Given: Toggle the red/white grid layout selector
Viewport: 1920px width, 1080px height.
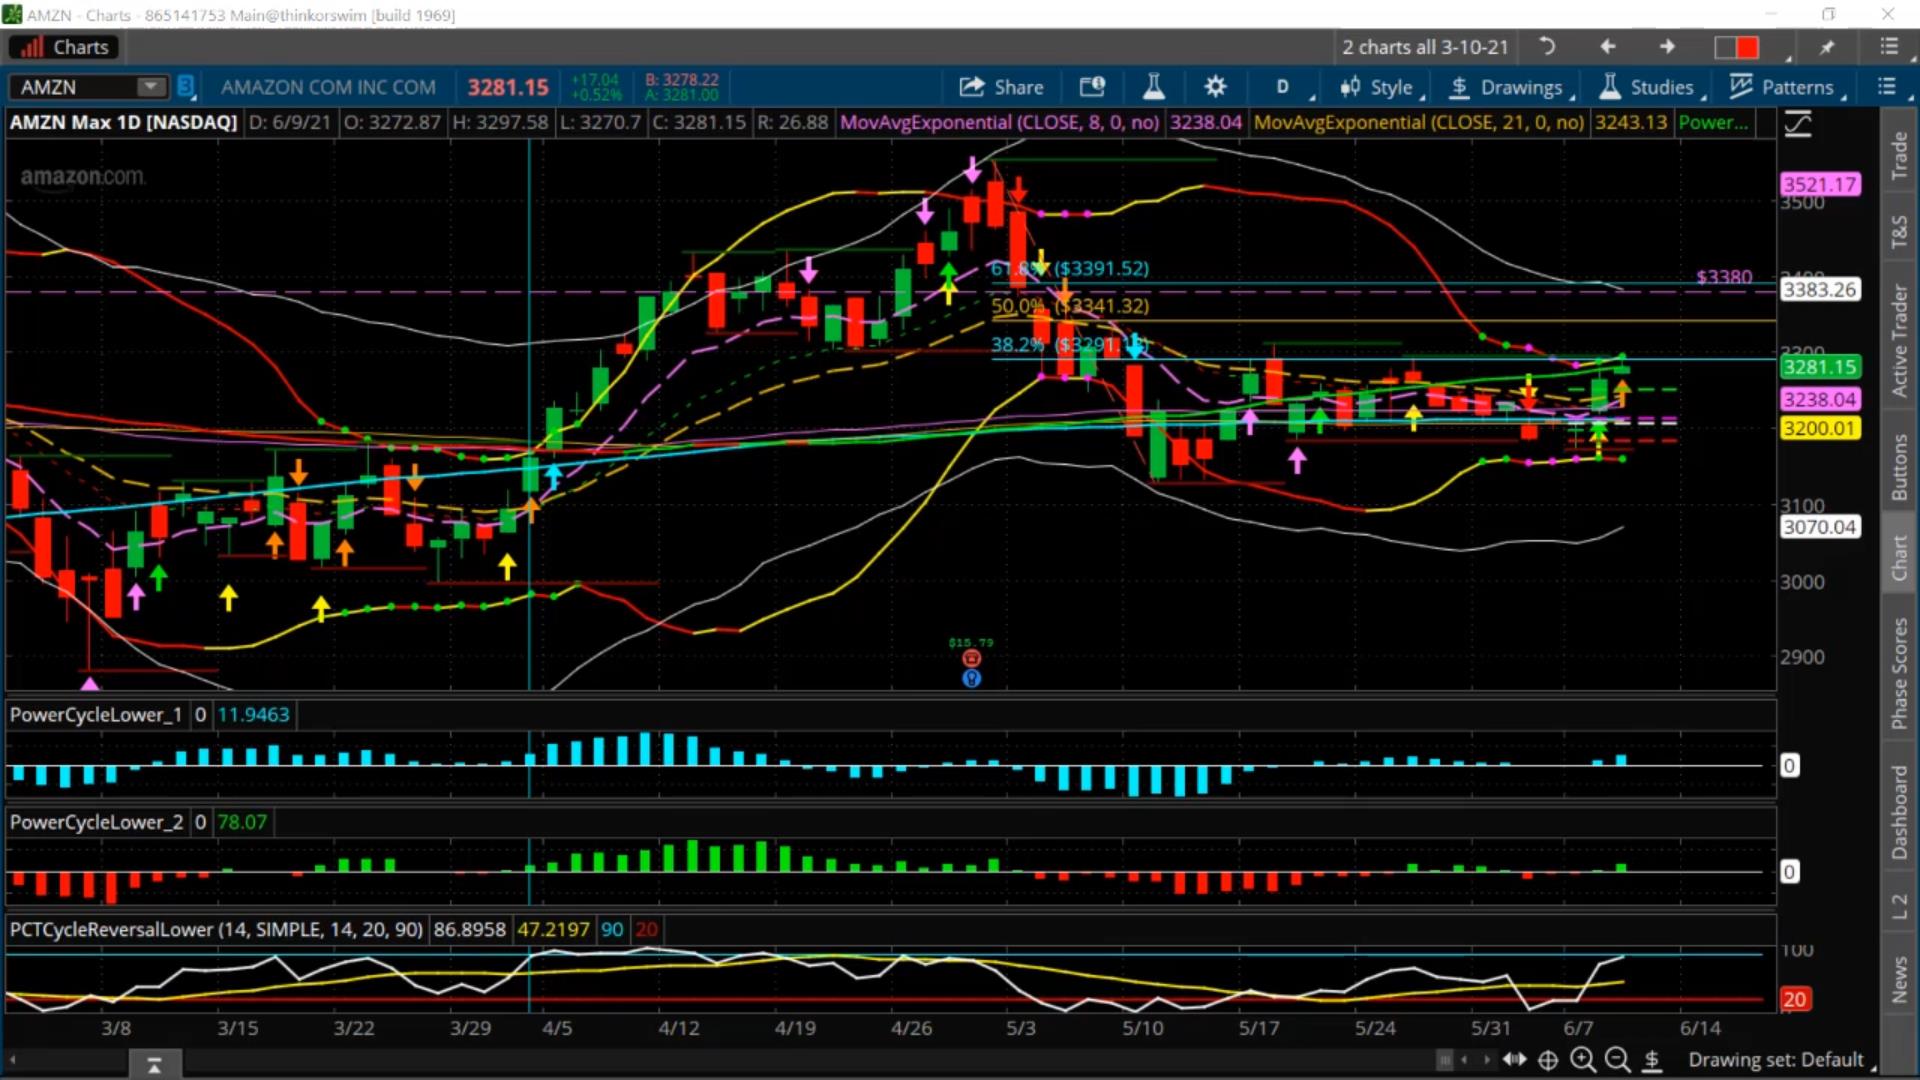Looking at the screenshot, I should pyautogui.click(x=1736, y=47).
